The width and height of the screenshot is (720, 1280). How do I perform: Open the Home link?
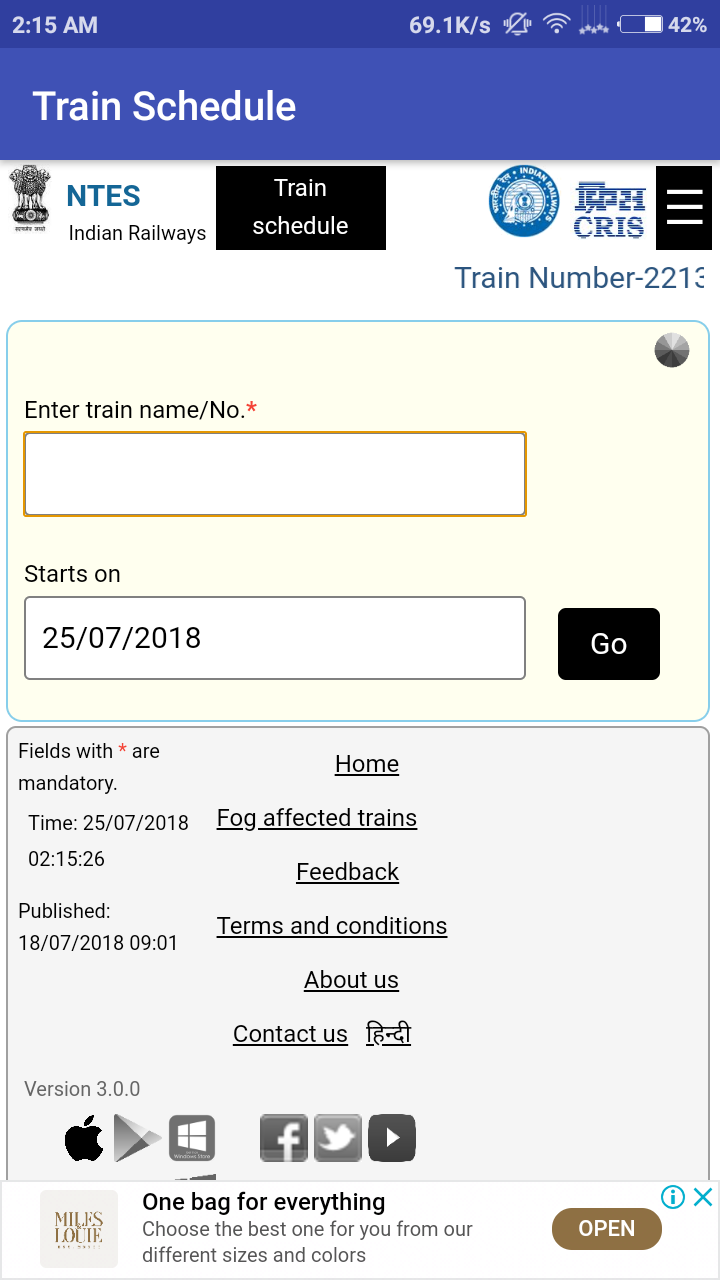[367, 764]
